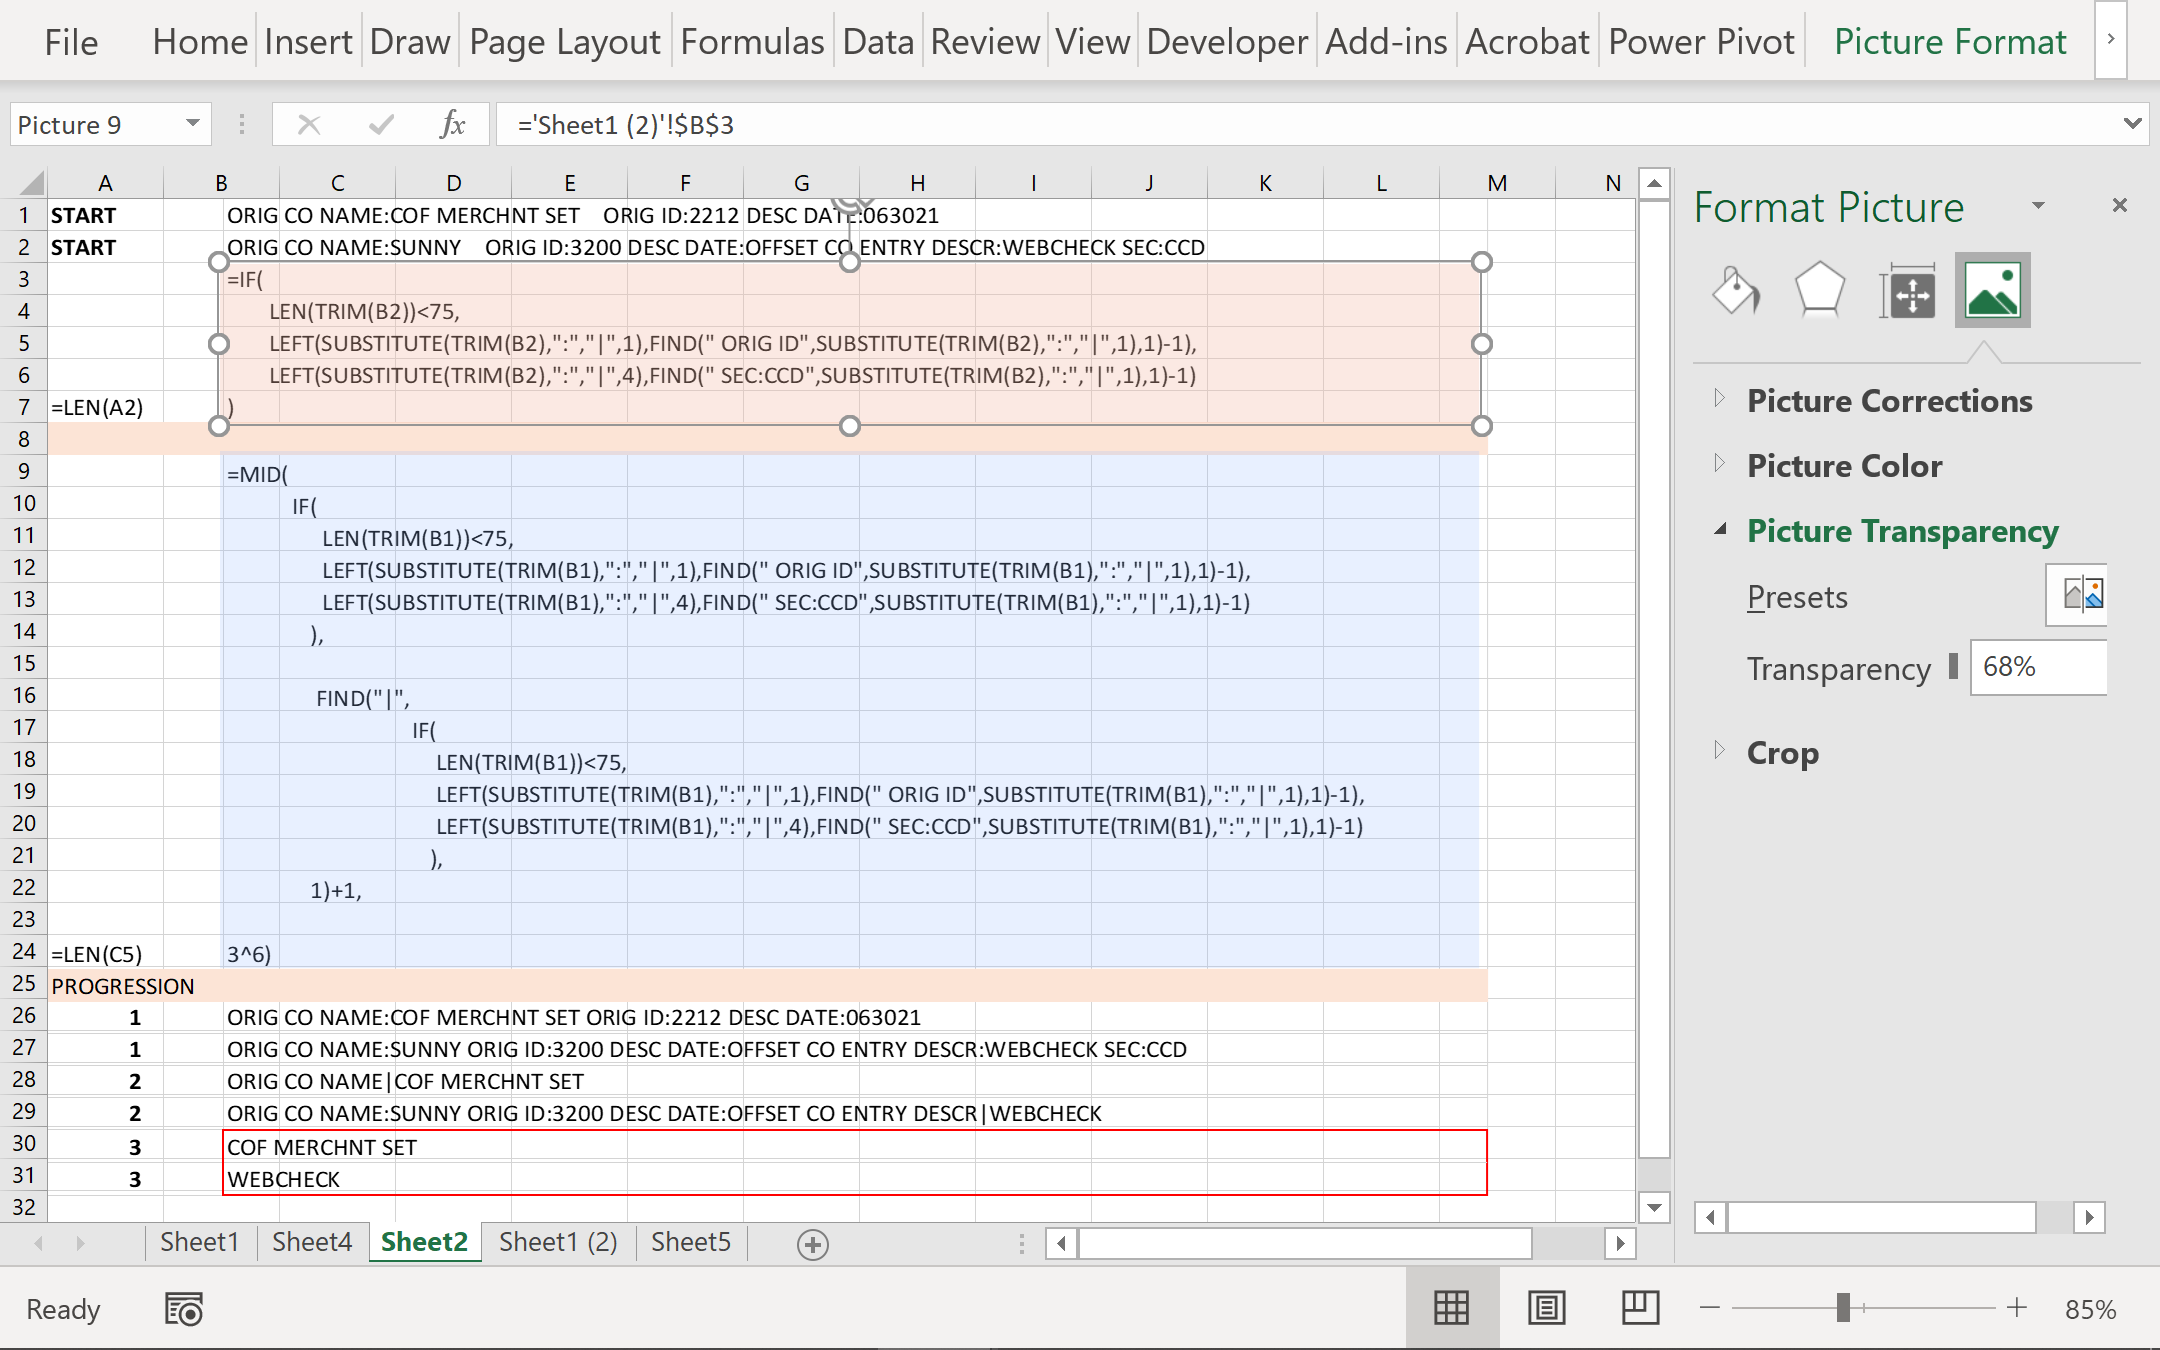This screenshot has width=2160, height=1350.
Task: Click the =LEN(C5) cell
Action: click(x=105, y=953)
